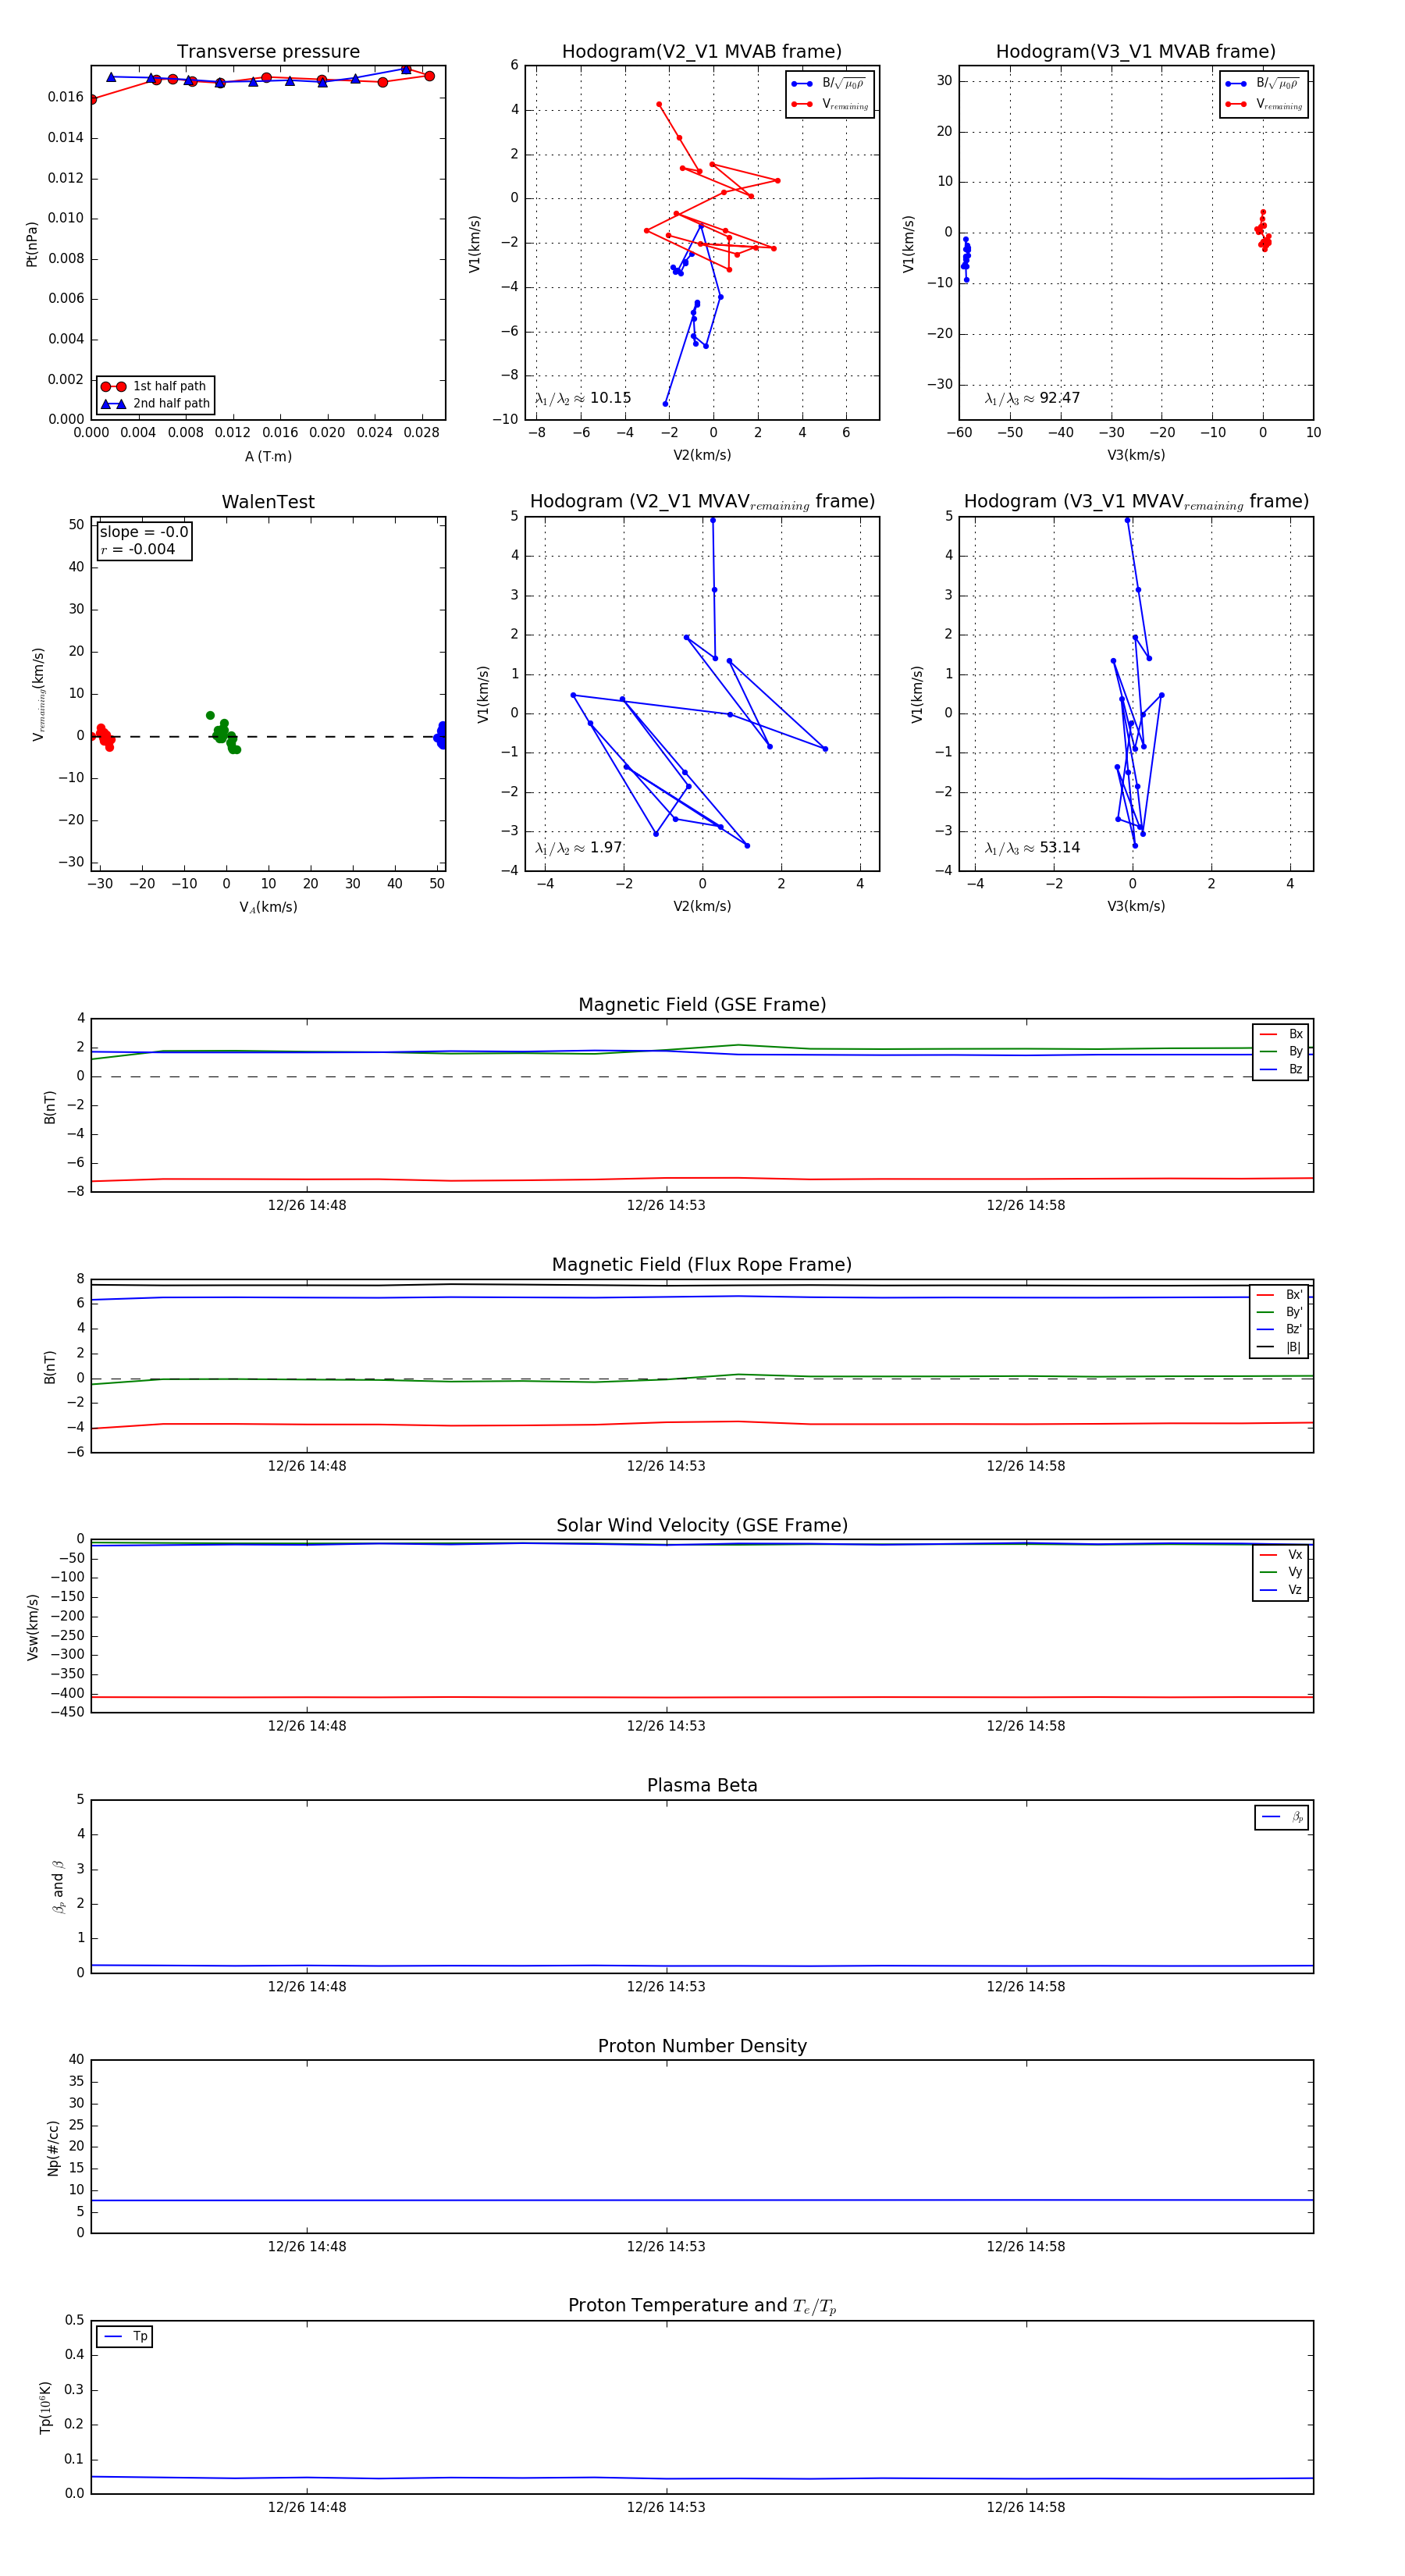
Task: Click the 'r = -0.004' correlation value
Action: click(x=138, y=549)
